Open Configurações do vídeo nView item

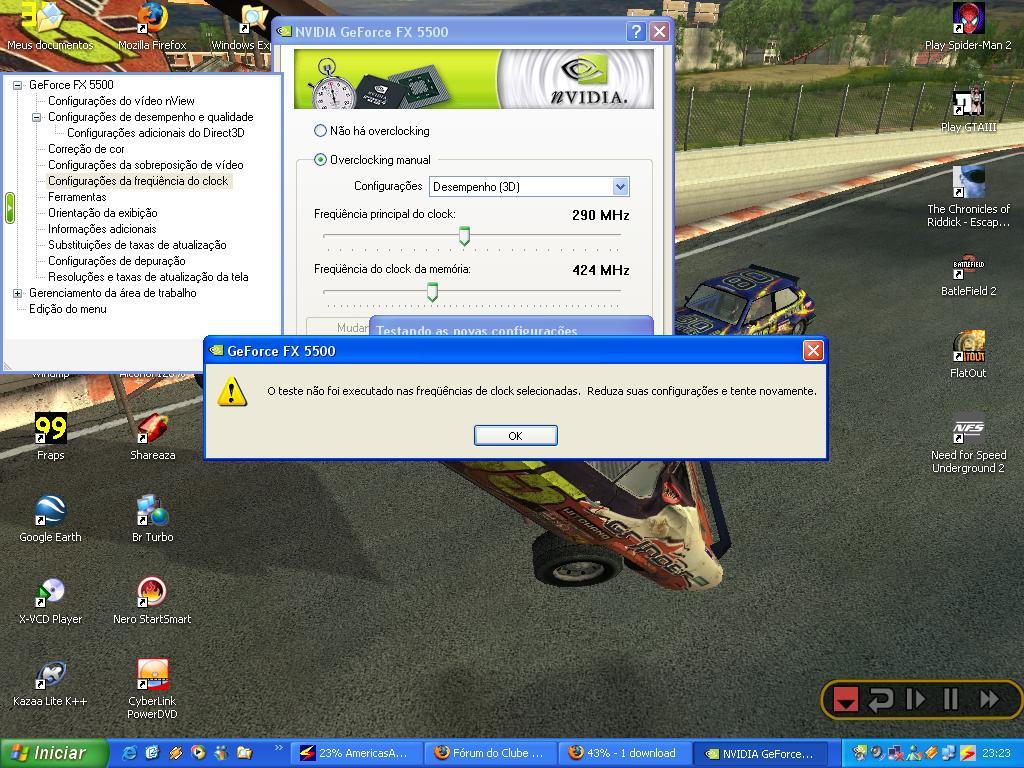(121, 101)
